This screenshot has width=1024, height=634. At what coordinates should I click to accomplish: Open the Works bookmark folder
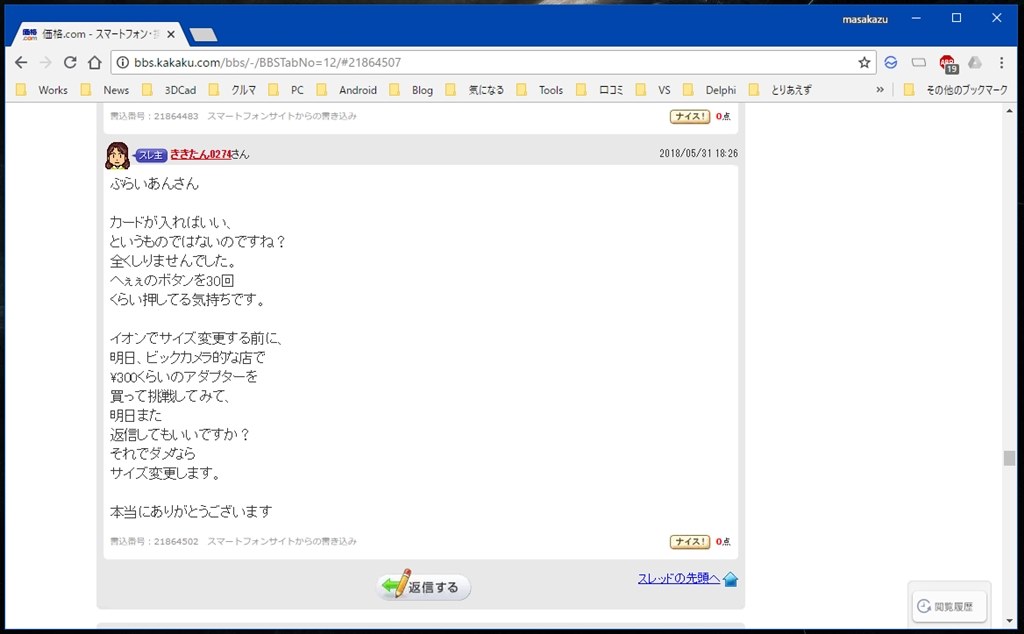click(x=42, y=90)
